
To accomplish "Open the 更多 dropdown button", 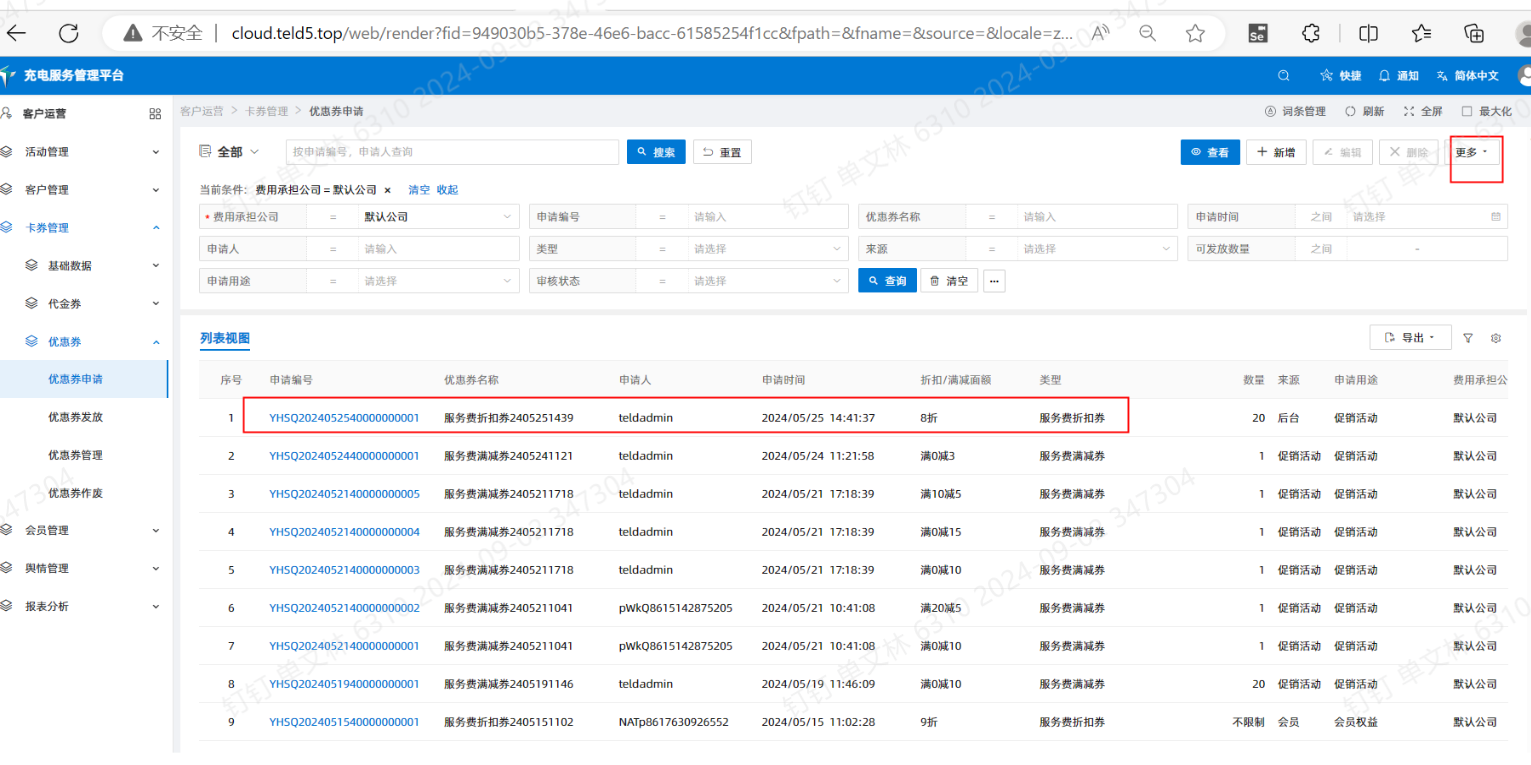I will coord(1471,152).
